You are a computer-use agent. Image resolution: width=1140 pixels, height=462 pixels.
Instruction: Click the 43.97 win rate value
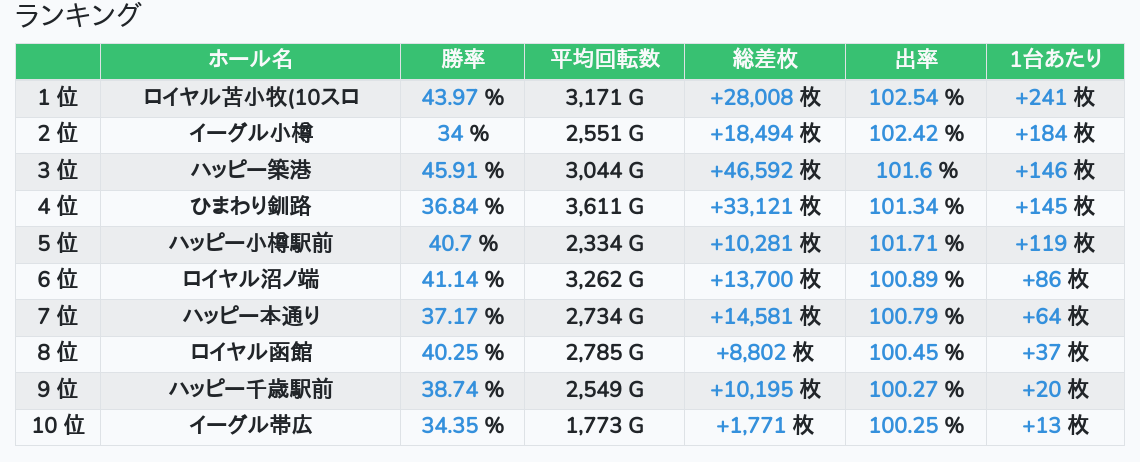(450, 97)
